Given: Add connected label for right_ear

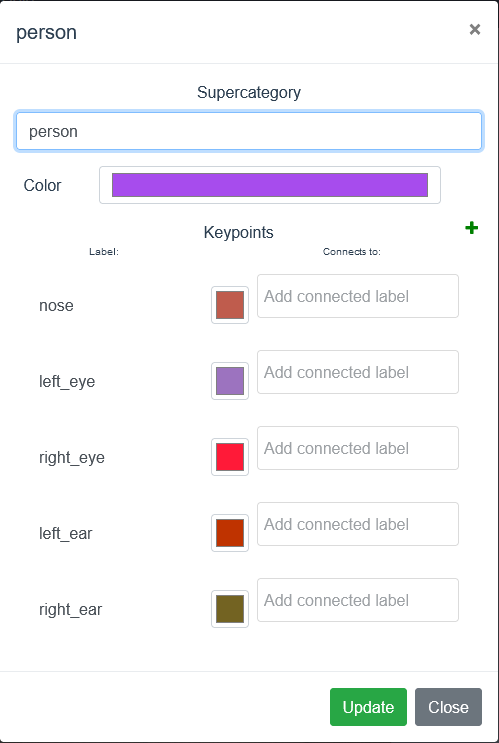Looking at the screenshot, I should (358, 600).
